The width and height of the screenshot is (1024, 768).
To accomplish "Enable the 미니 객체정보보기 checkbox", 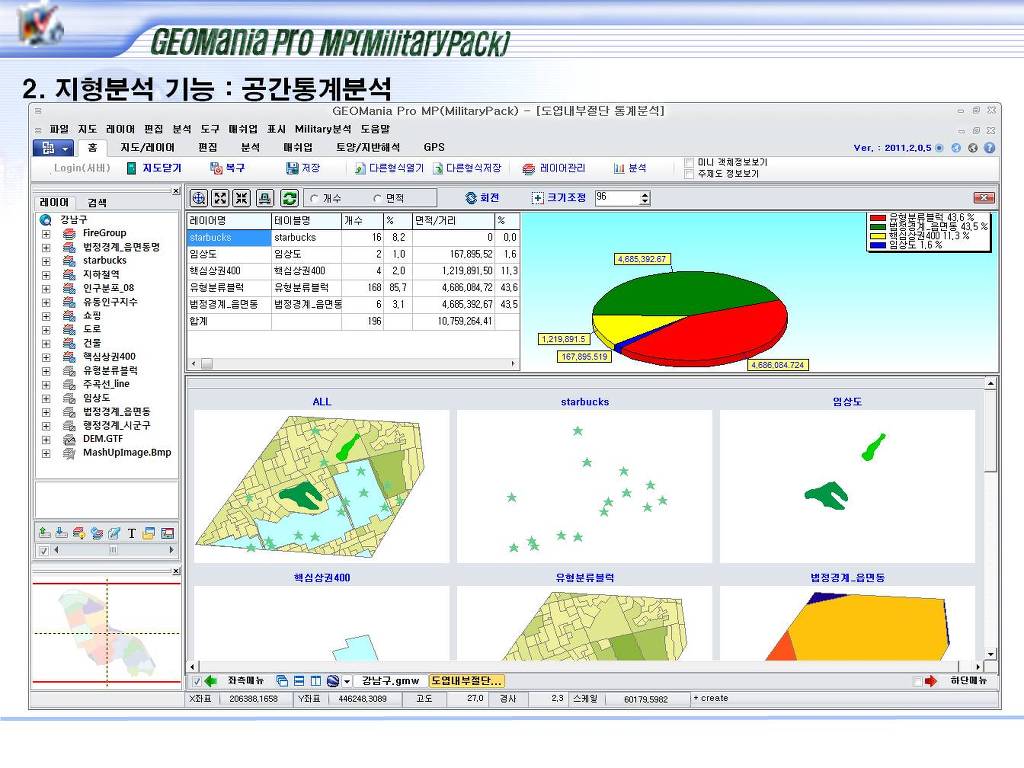I will point(688,162).
